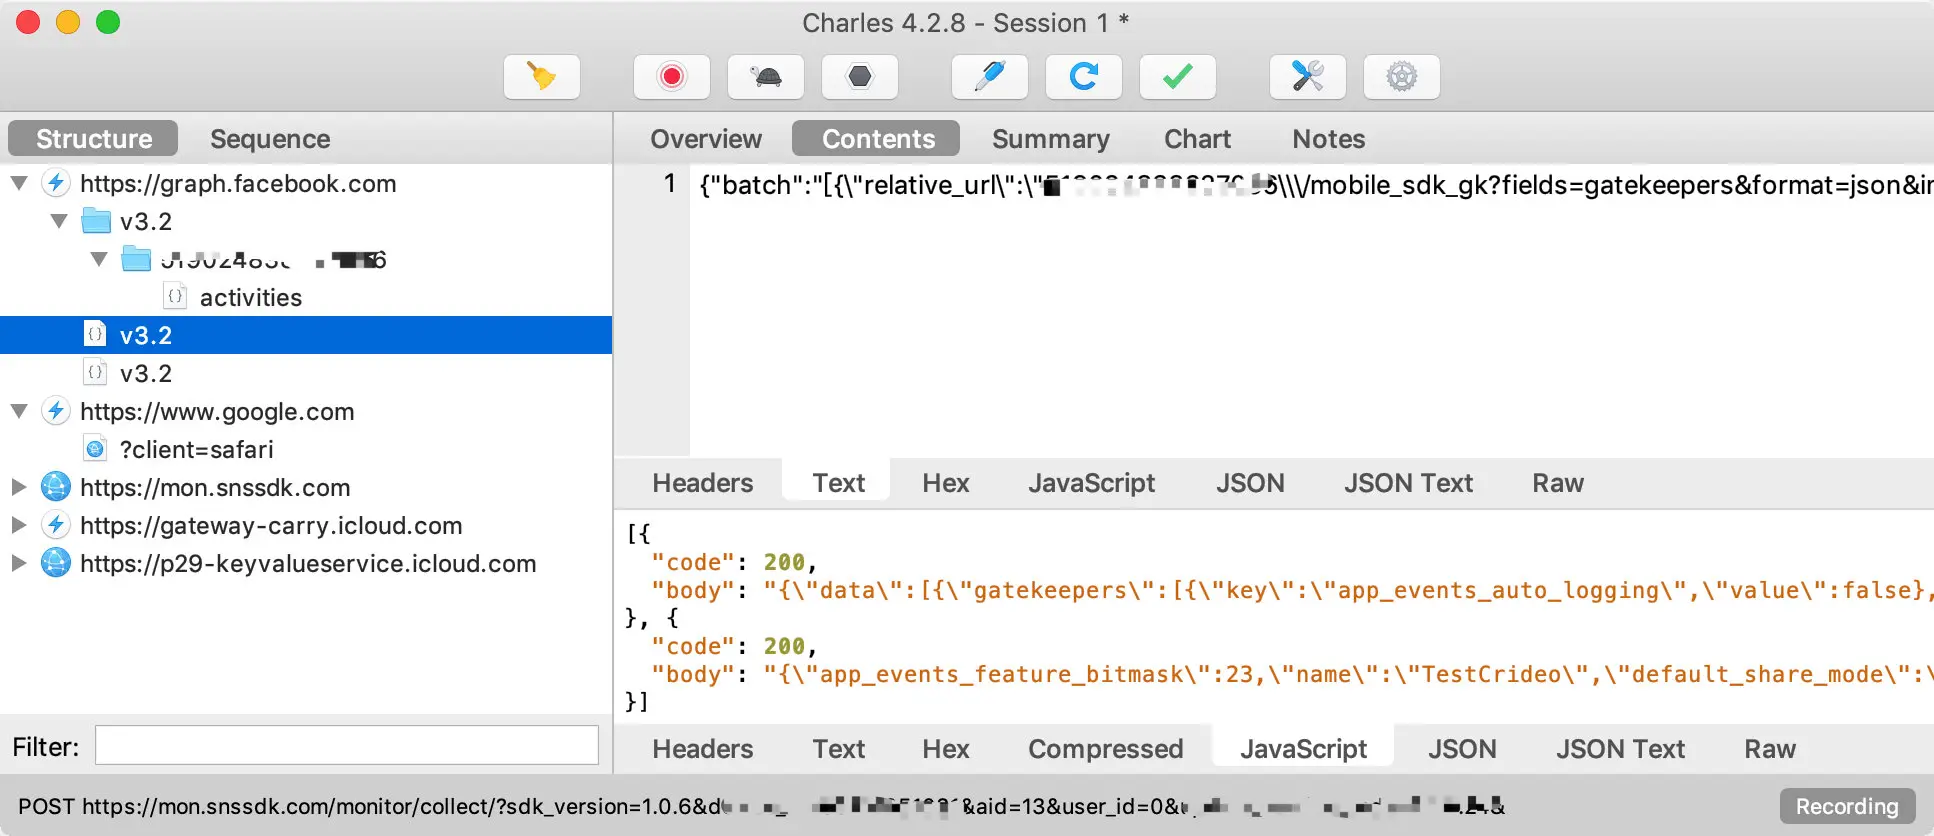Open the response Raw tab
Screen dimensions: 1934x836
(1770, 749)
